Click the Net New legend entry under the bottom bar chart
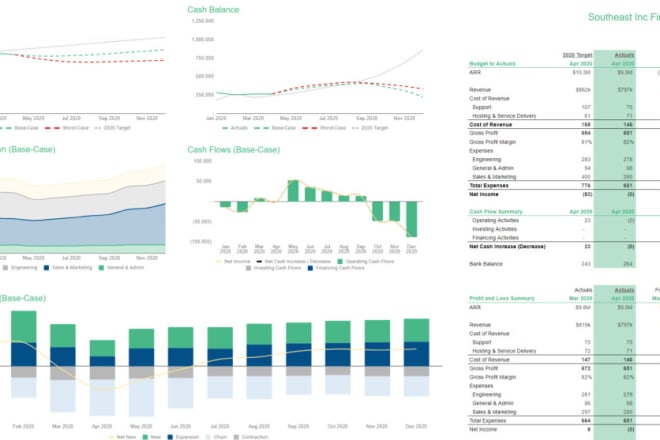The width and height of the screenshot is (660, 440). tap(122, 437)
